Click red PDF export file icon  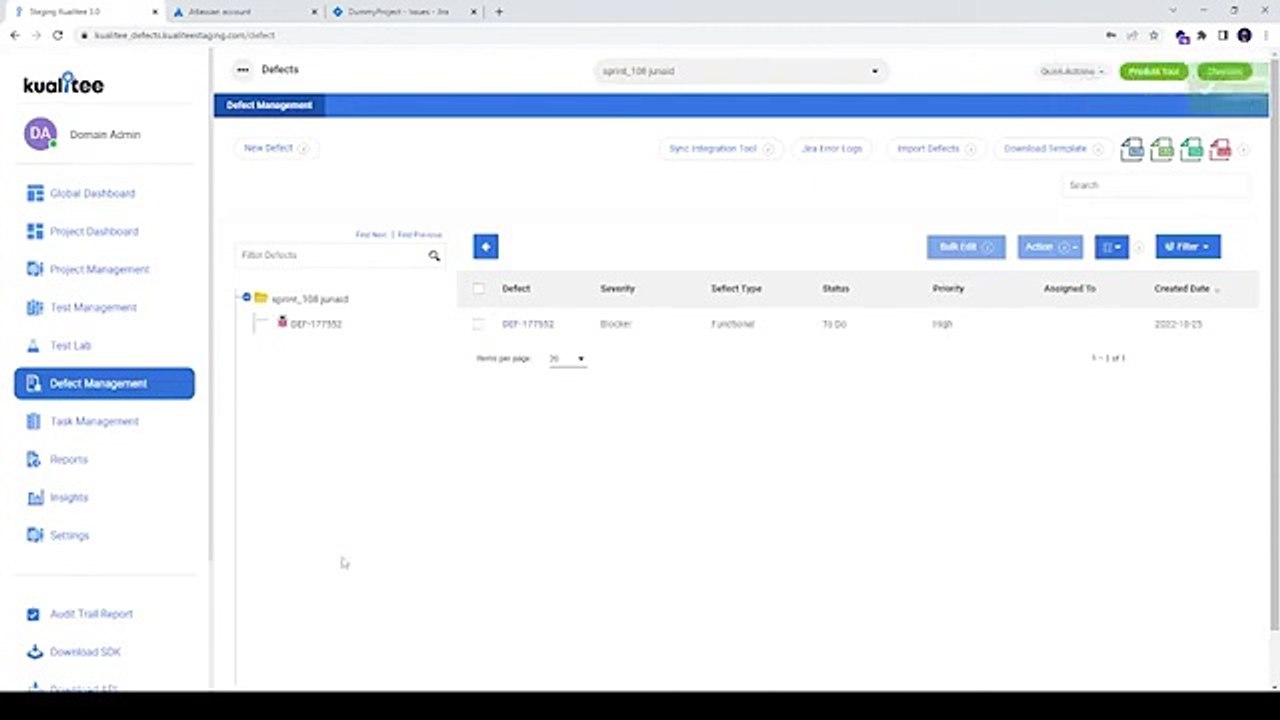point(1220,149)
